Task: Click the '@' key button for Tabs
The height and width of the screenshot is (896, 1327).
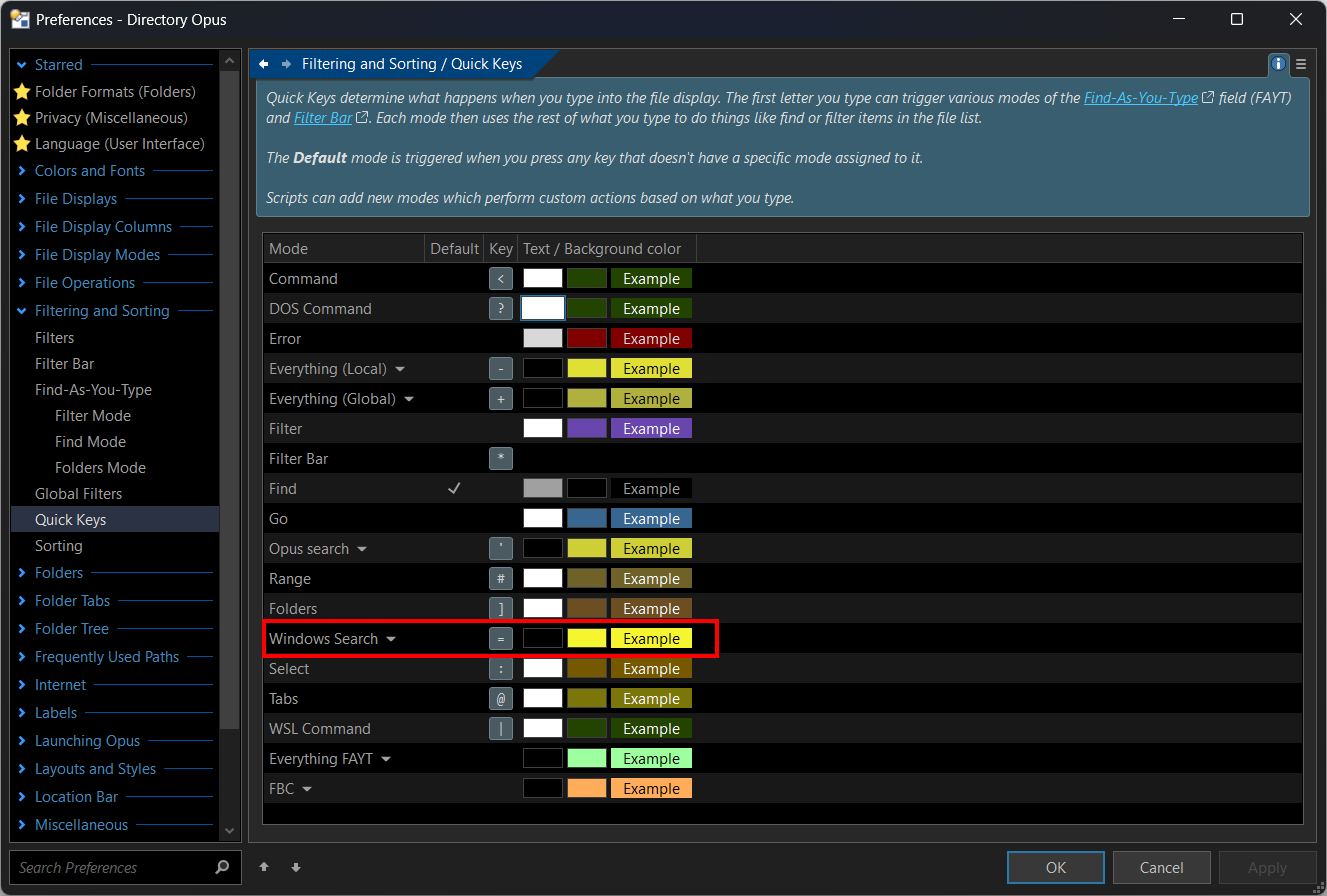Action: pos(501,698)
